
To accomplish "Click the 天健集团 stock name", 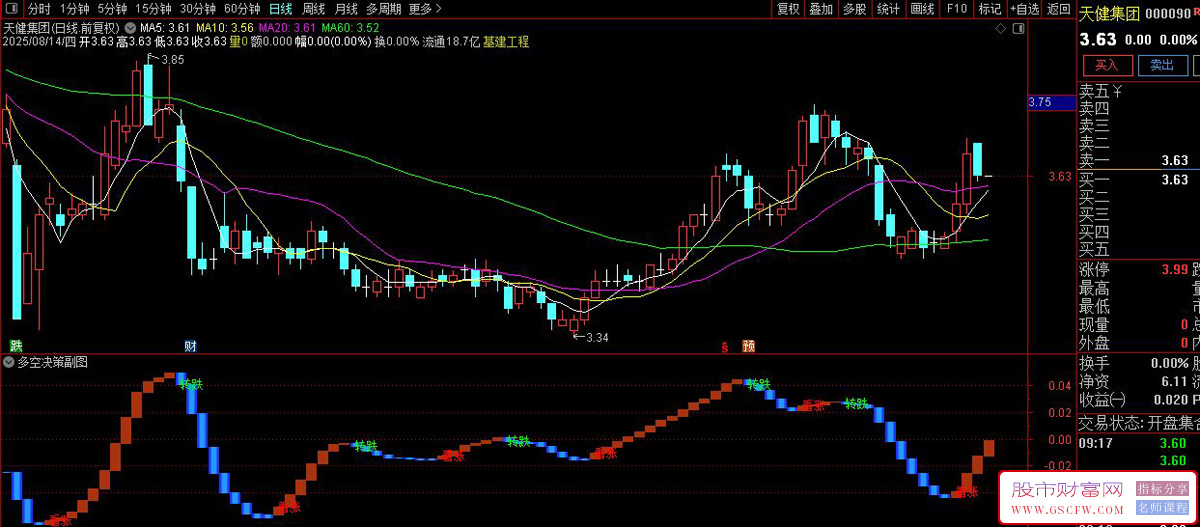I will tap(1109, 14).
